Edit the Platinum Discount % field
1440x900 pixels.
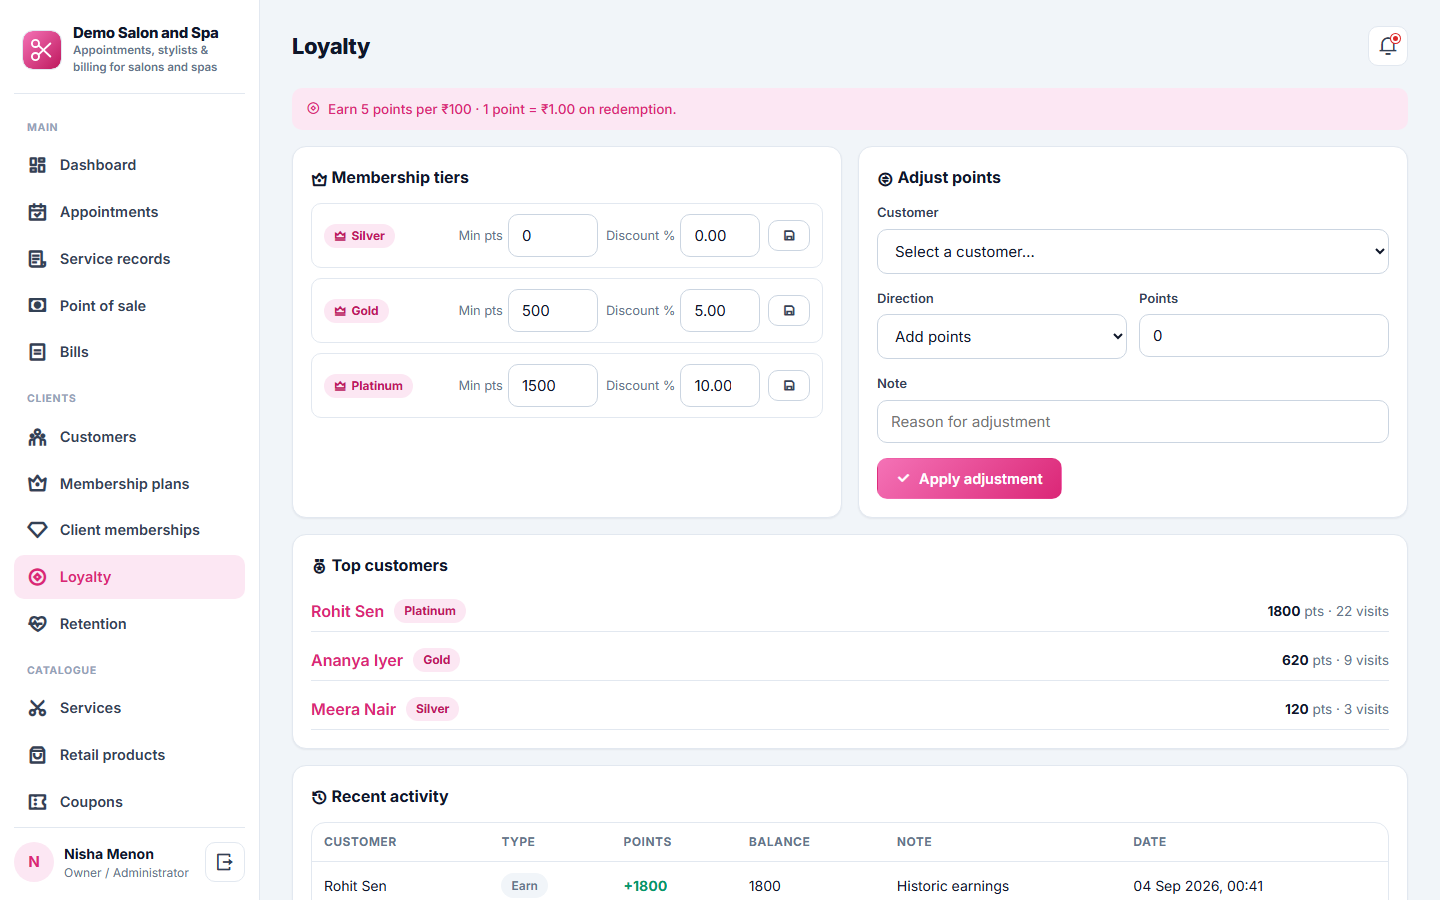click(720, 386)
